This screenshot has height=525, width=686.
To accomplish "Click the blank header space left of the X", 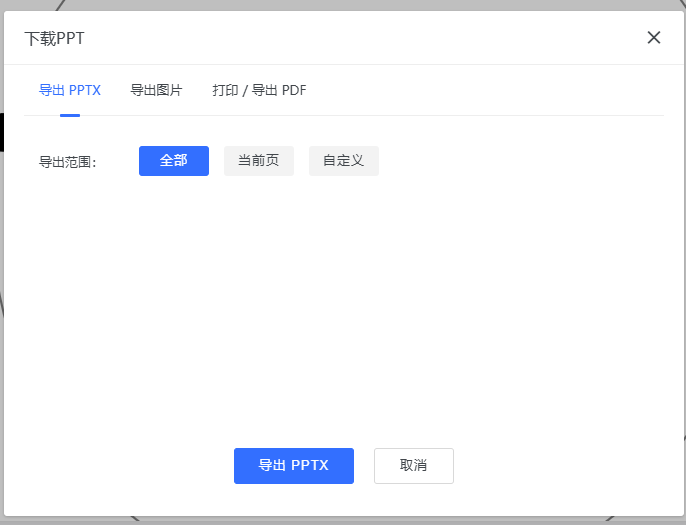I will point(400,38).
